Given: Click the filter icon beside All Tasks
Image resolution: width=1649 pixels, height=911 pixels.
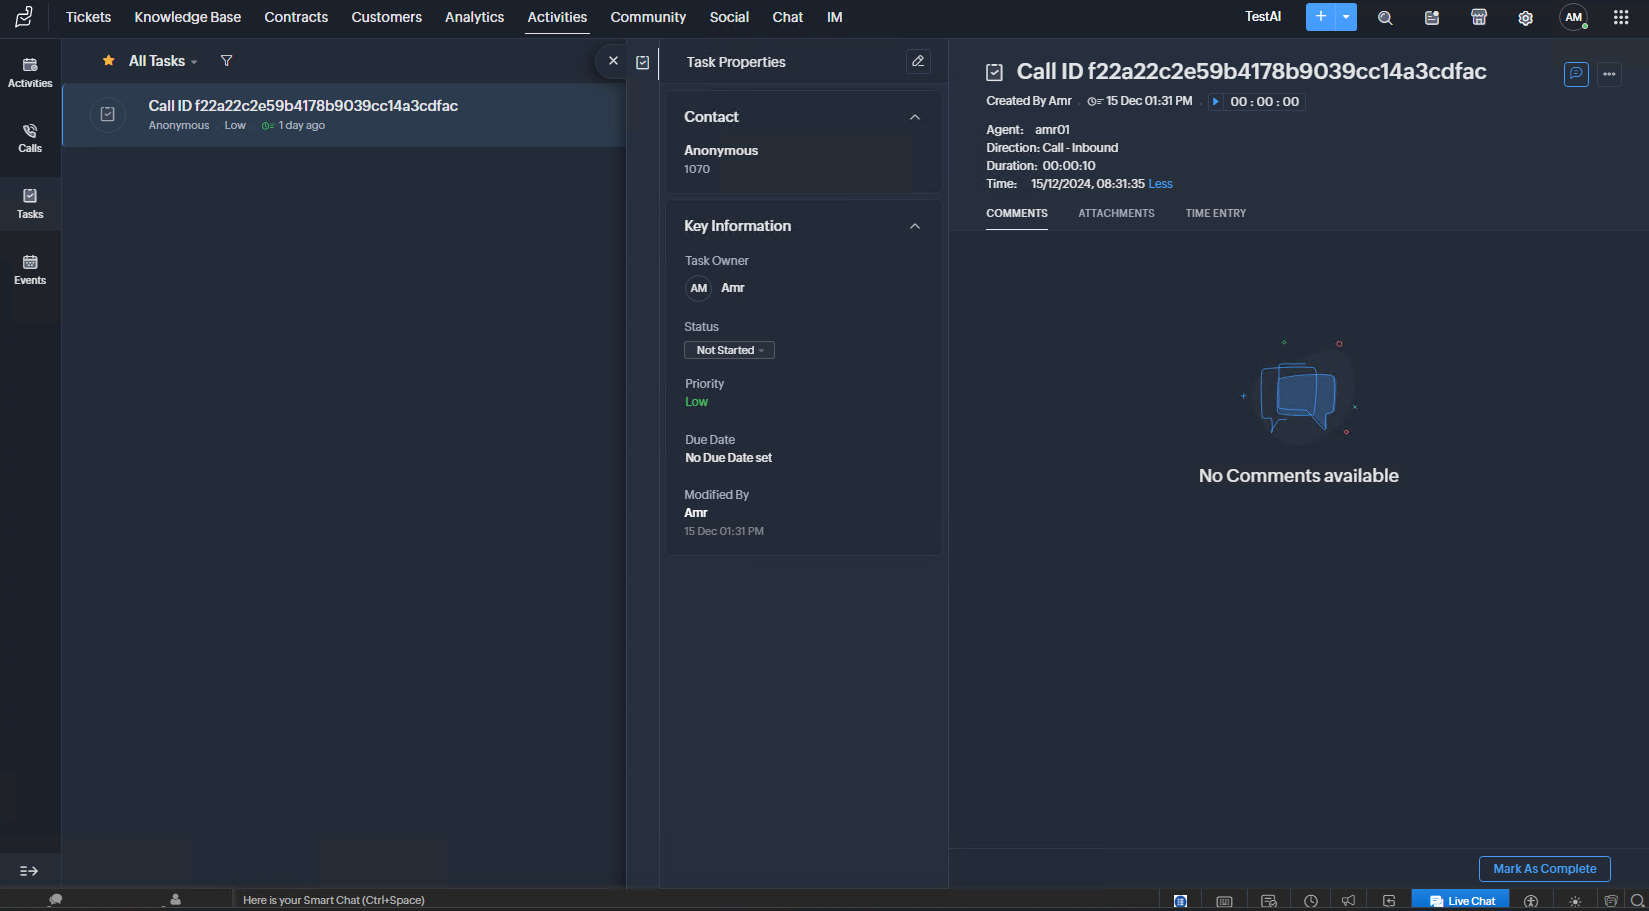Looking at the screenshot, I should (226, 61).
